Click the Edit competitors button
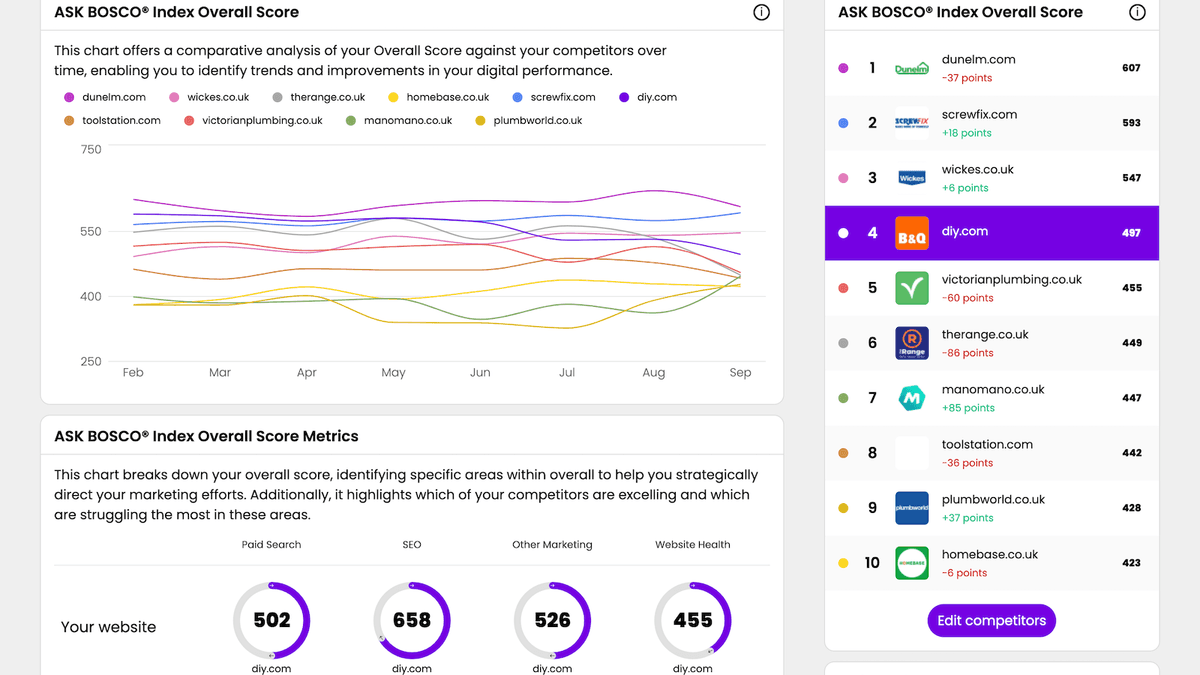 point(991,620)
